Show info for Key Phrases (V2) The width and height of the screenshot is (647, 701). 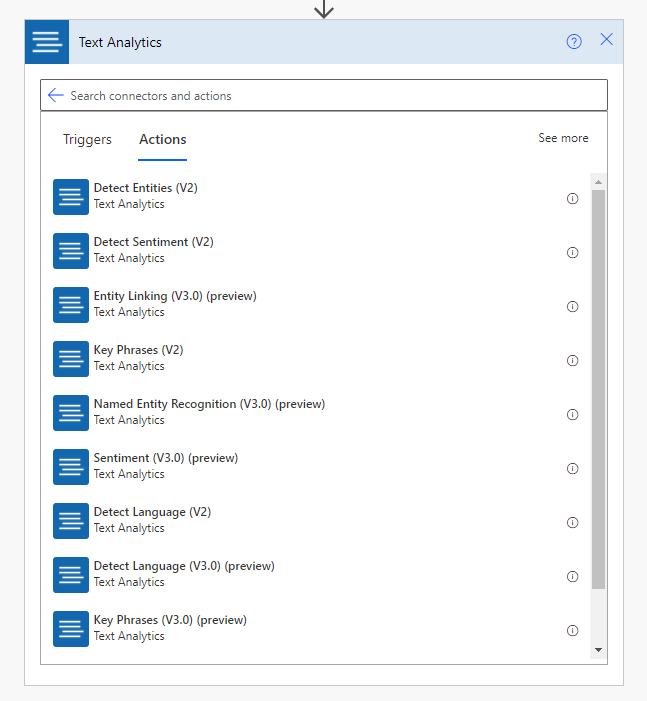pos(572,361)
